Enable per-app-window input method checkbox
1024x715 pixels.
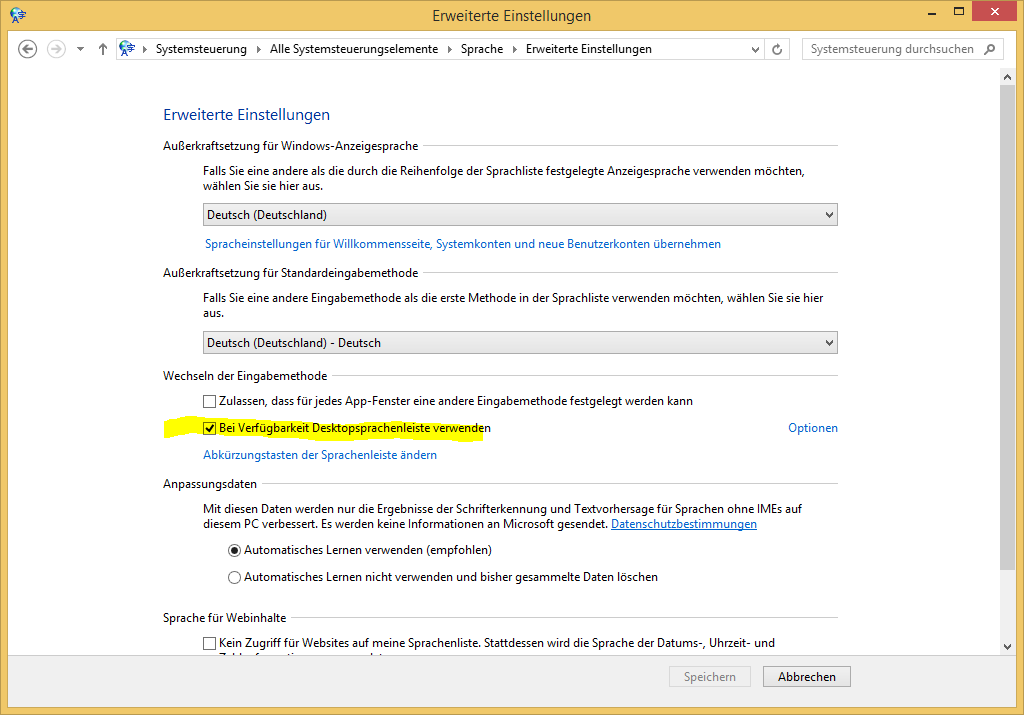pyautogui.click(x=209, y=401)
